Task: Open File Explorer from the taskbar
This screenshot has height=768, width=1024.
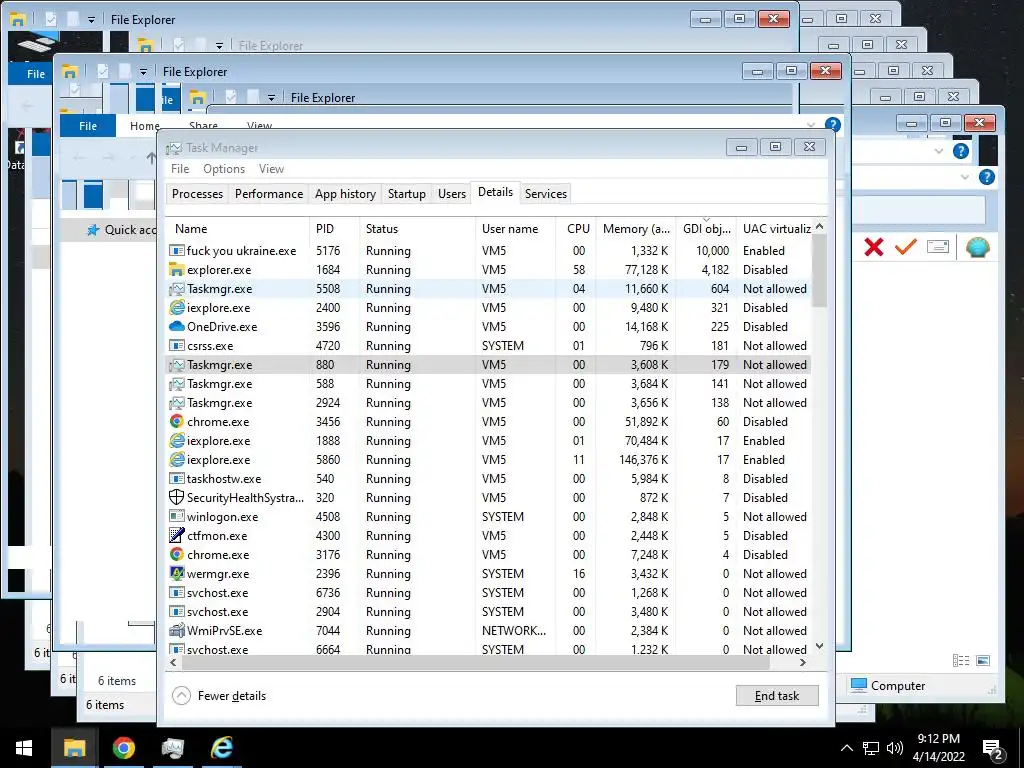Action: 74,748
